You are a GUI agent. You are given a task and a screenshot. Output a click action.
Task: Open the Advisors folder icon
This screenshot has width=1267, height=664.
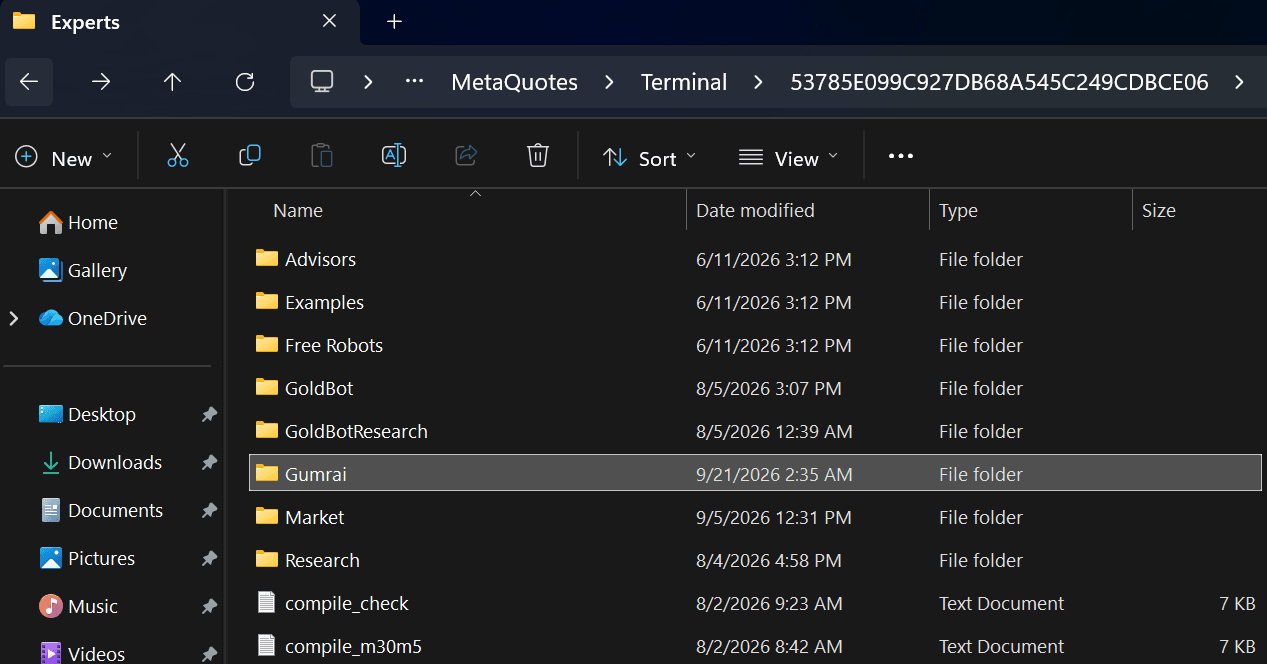266,259
